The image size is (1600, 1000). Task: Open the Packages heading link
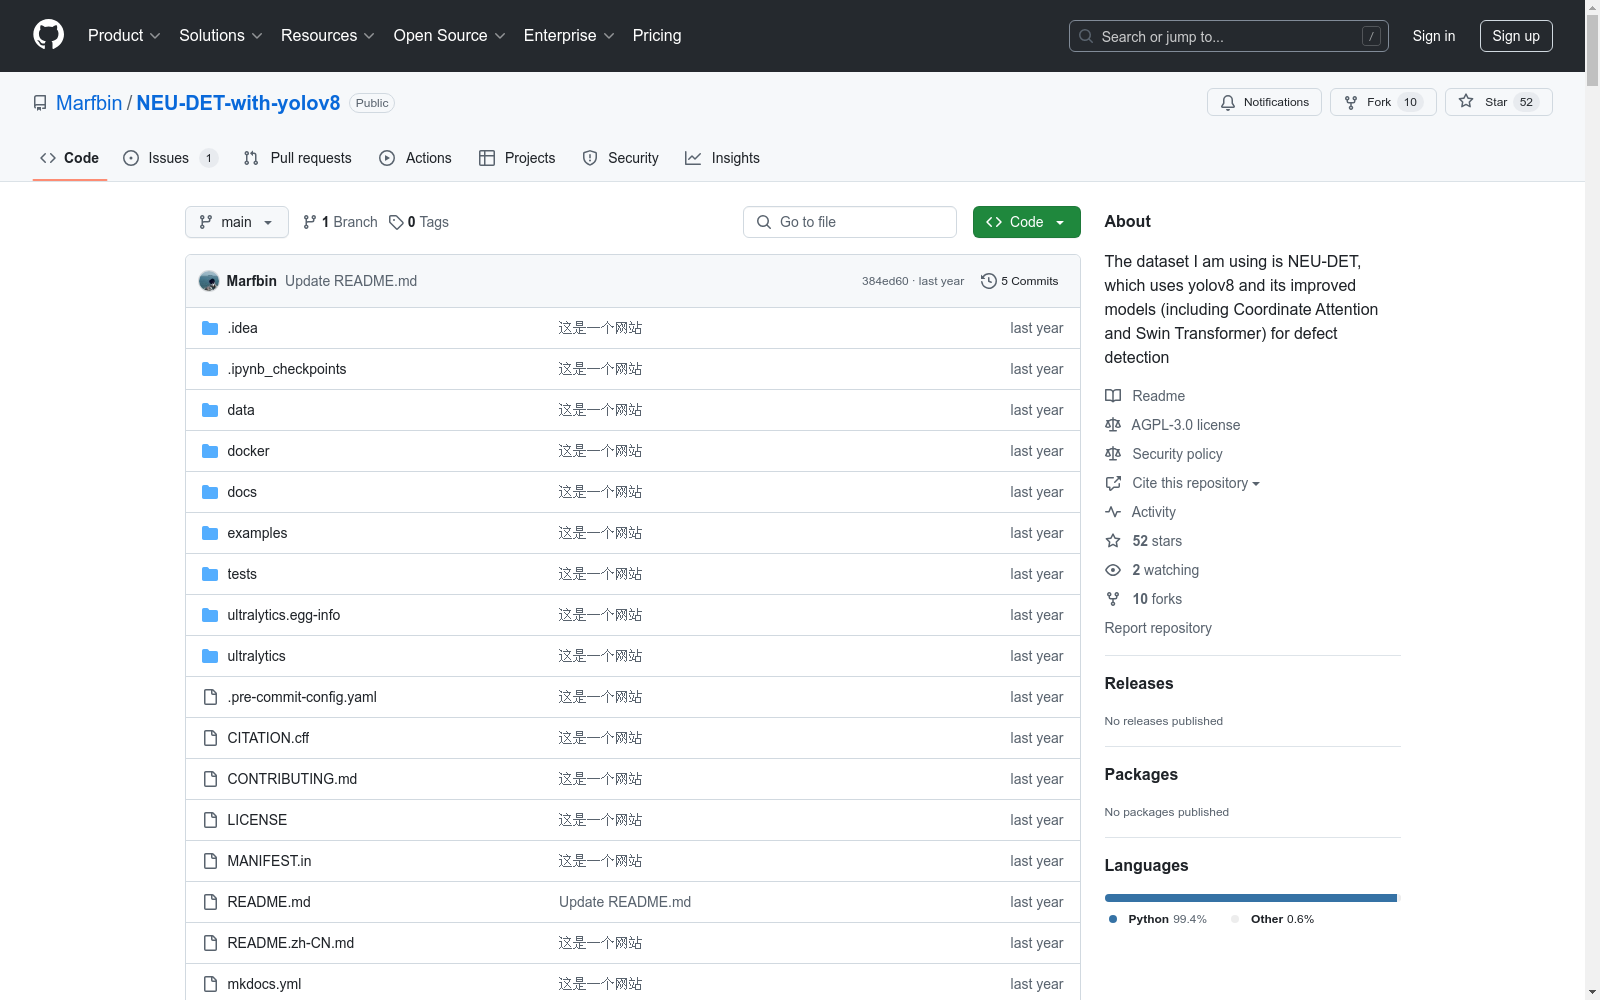coord(1141,775)
